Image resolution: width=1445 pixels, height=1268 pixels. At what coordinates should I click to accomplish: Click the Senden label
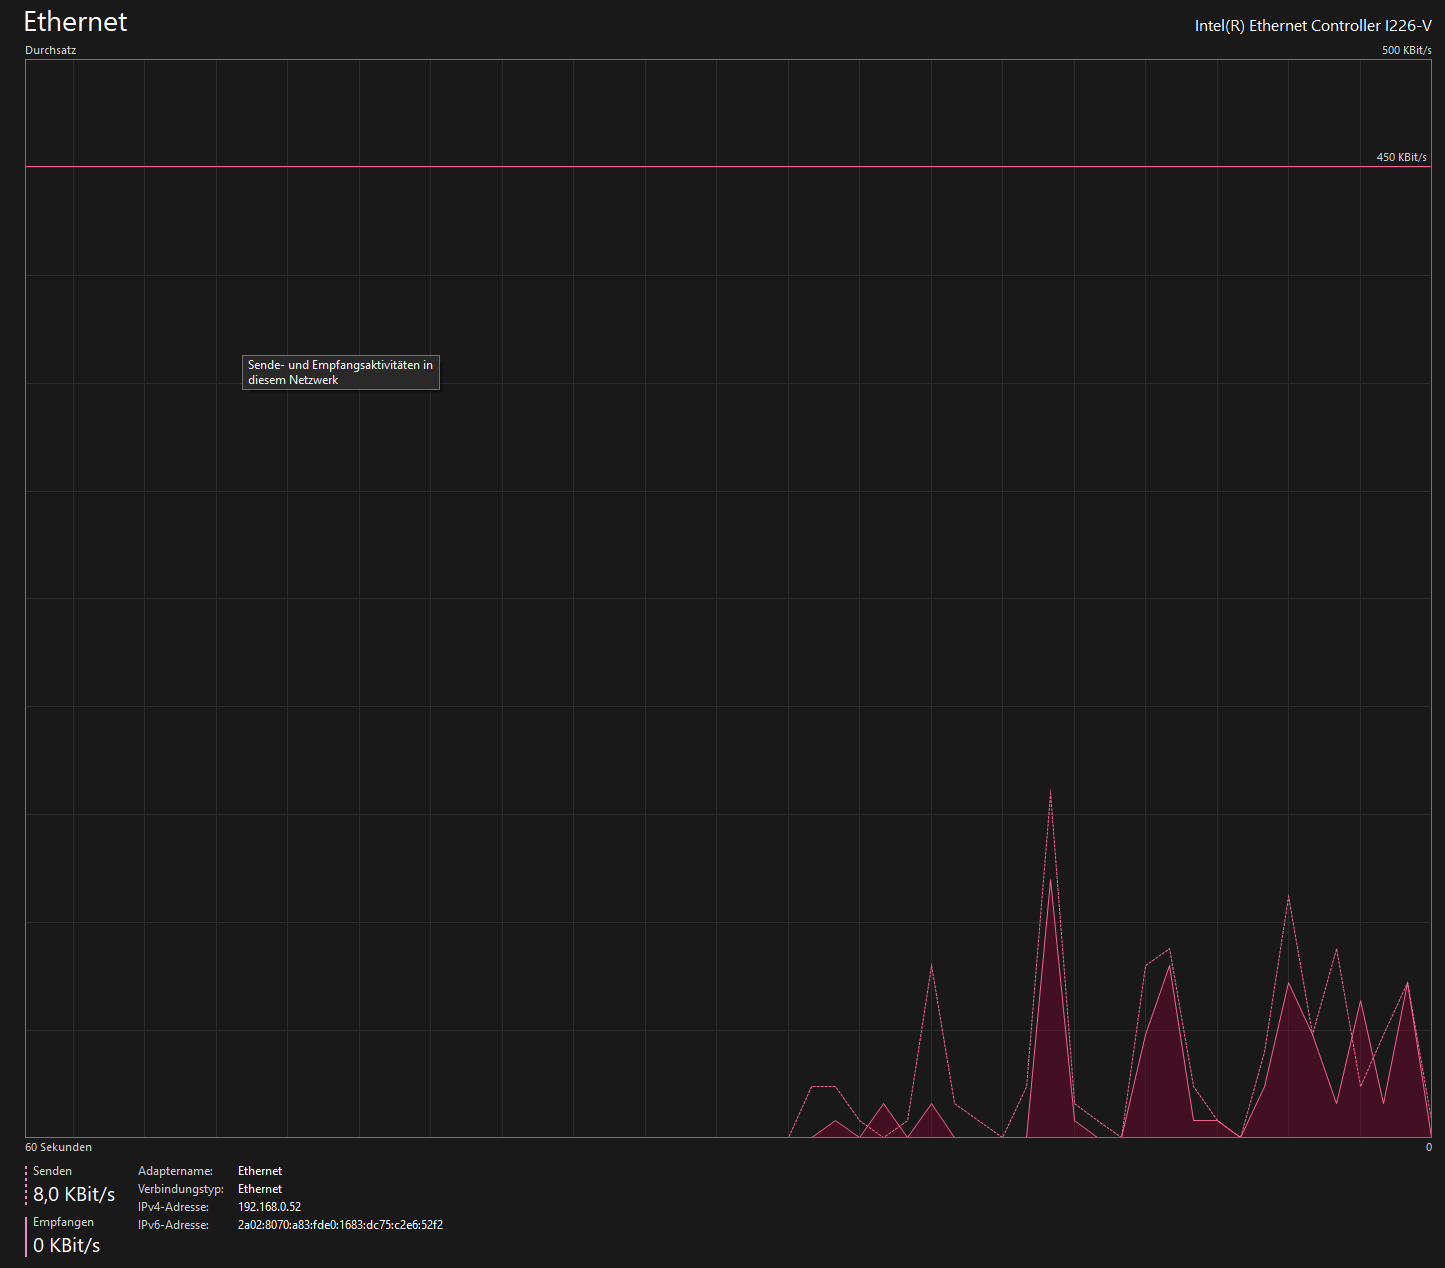point(52,1171)
